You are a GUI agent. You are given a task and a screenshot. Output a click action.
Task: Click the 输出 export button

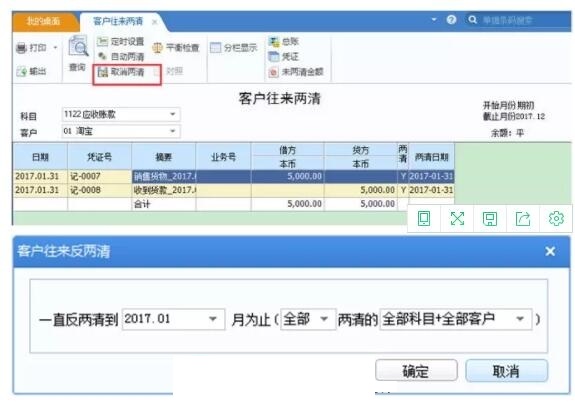[31, 71]
